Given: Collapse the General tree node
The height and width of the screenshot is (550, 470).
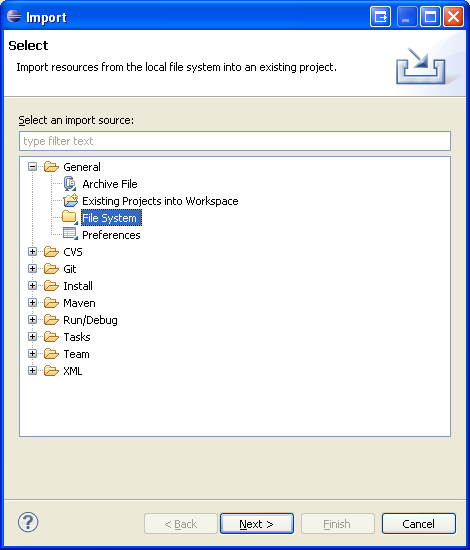Looking at the screenshot, I should point(32,166).
